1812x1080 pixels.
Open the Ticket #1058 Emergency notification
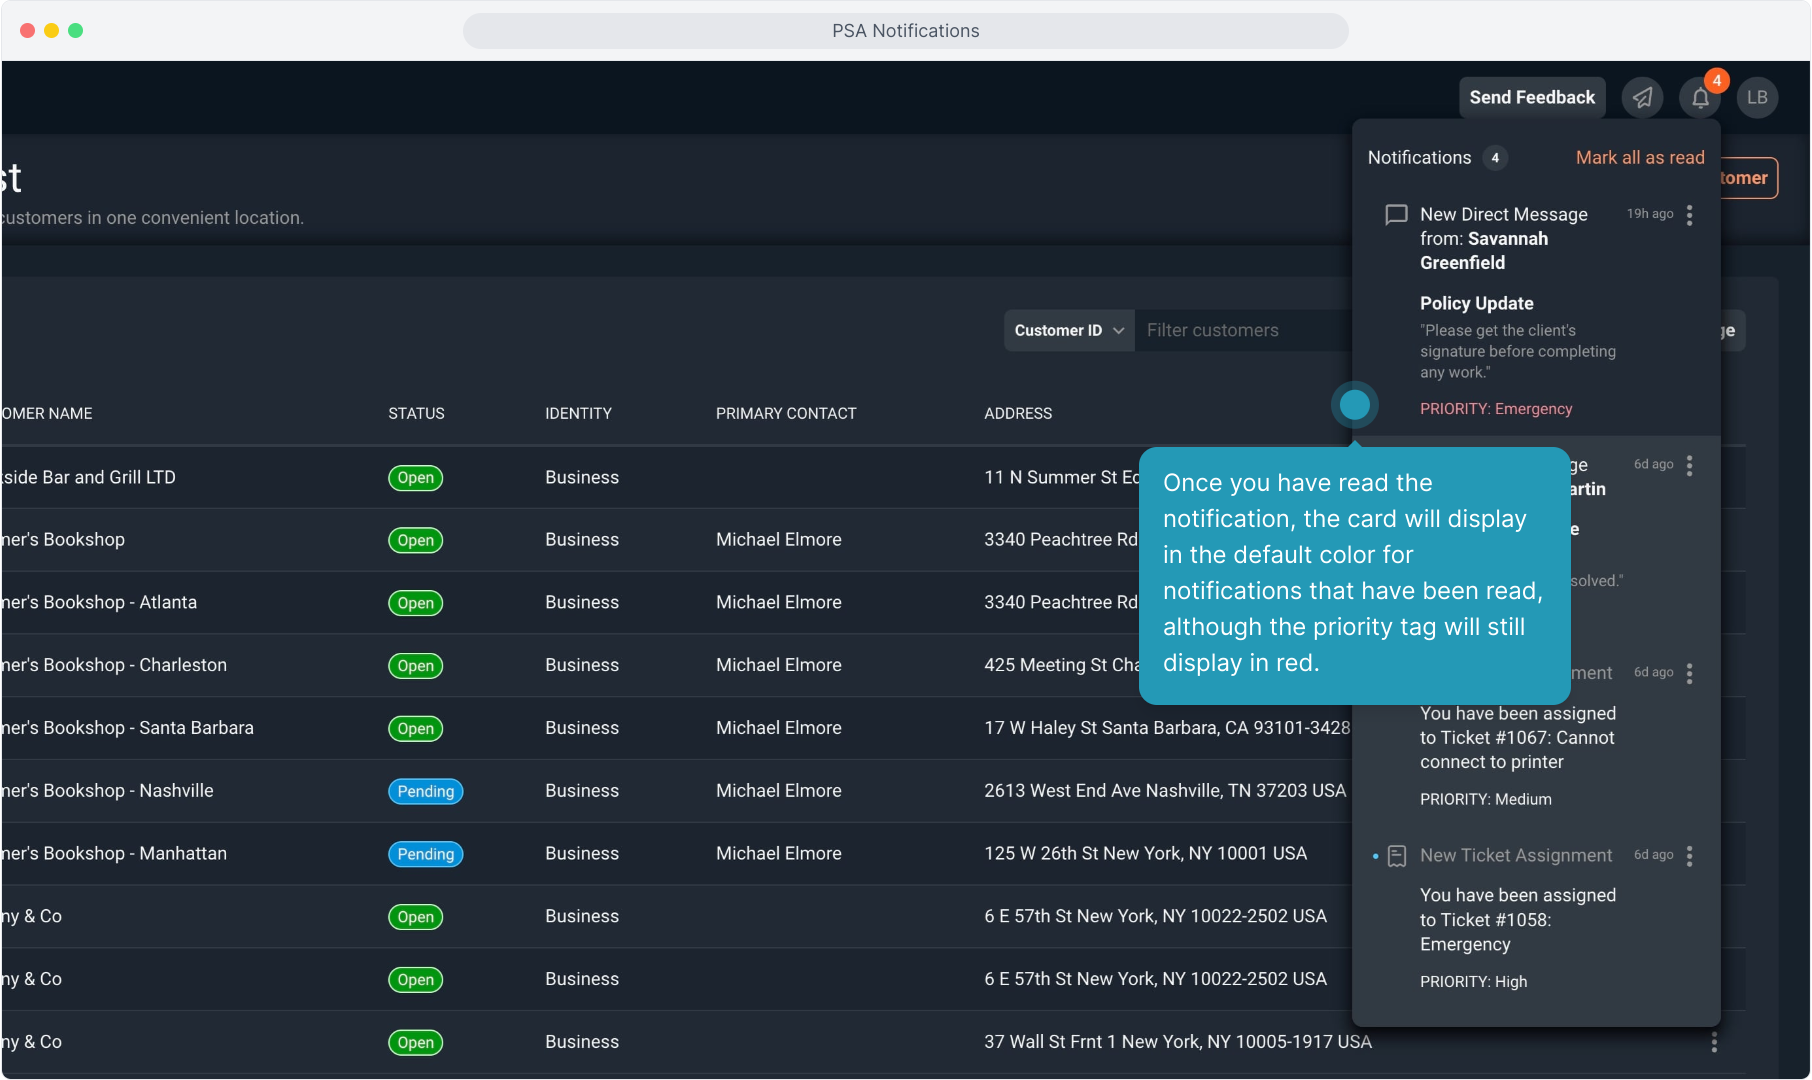[1517, 920]
